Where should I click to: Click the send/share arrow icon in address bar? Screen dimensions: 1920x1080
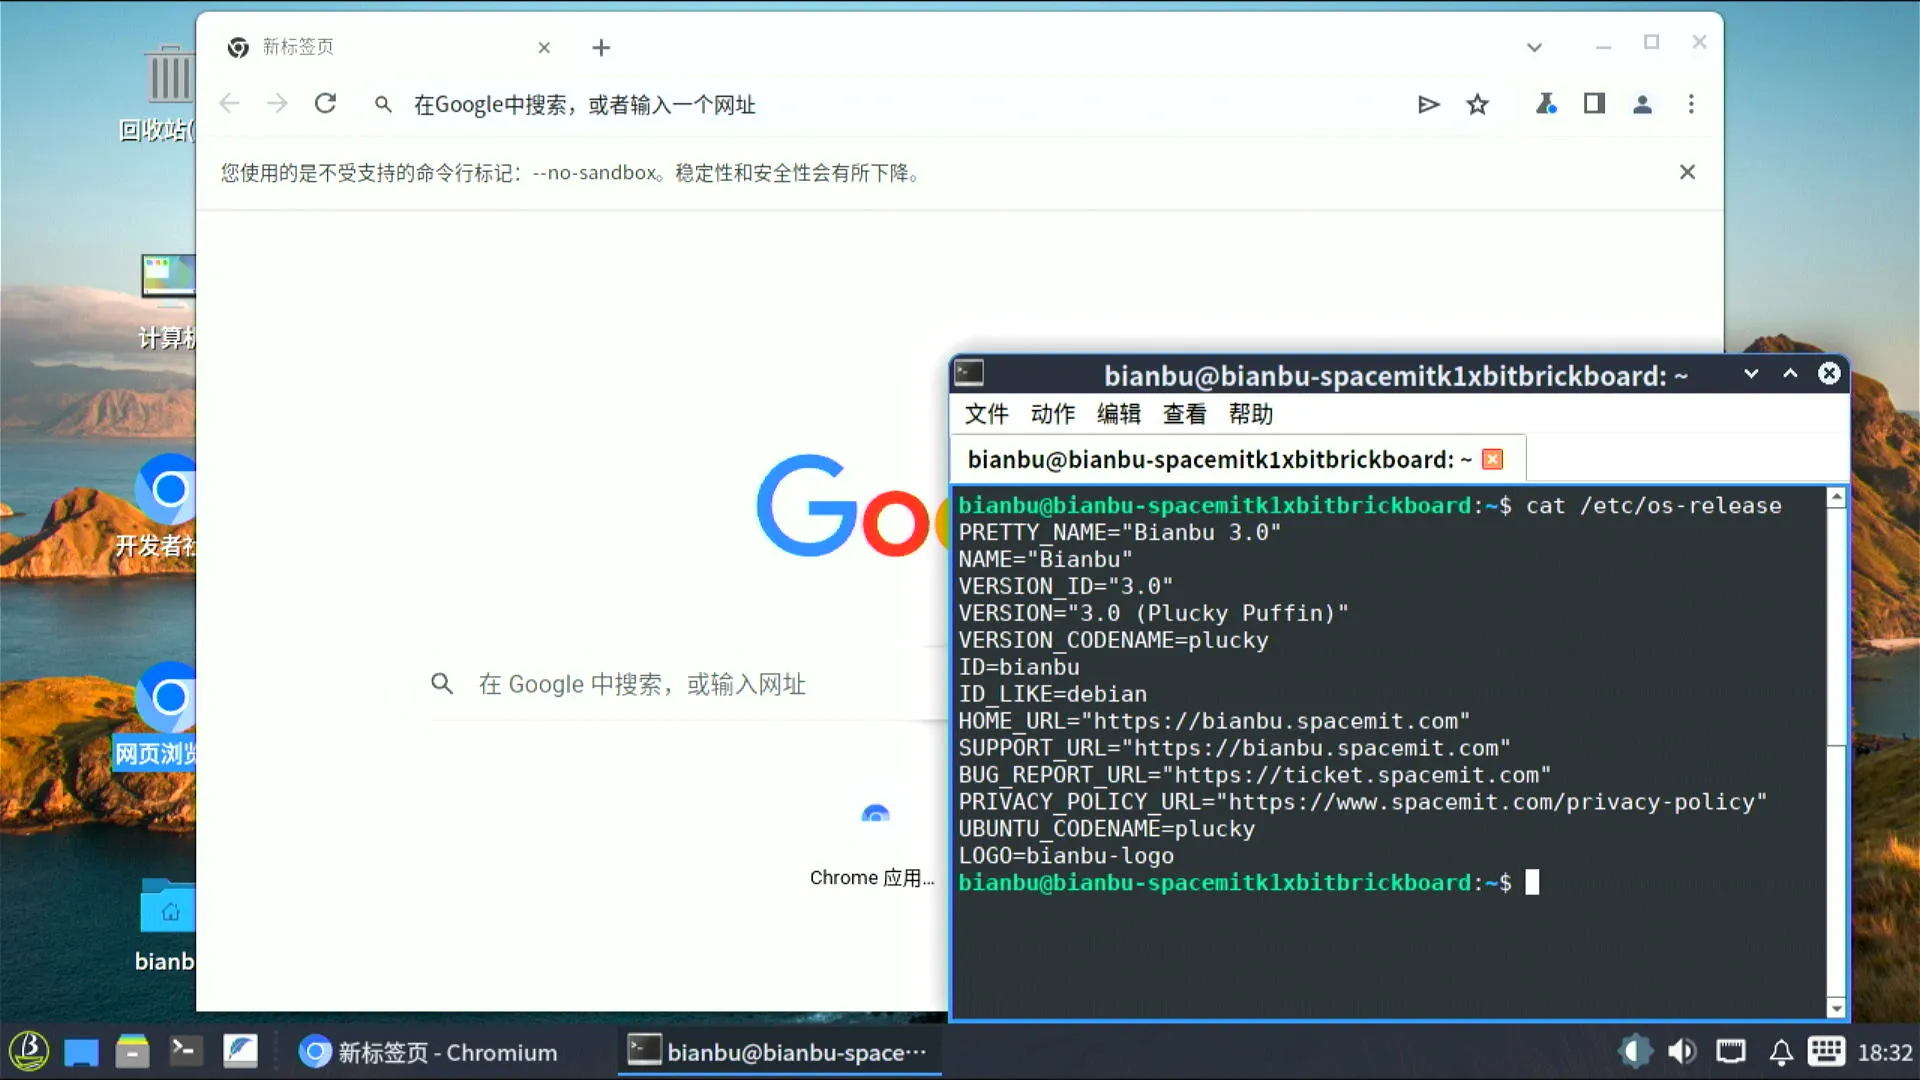click(1428, 104)
